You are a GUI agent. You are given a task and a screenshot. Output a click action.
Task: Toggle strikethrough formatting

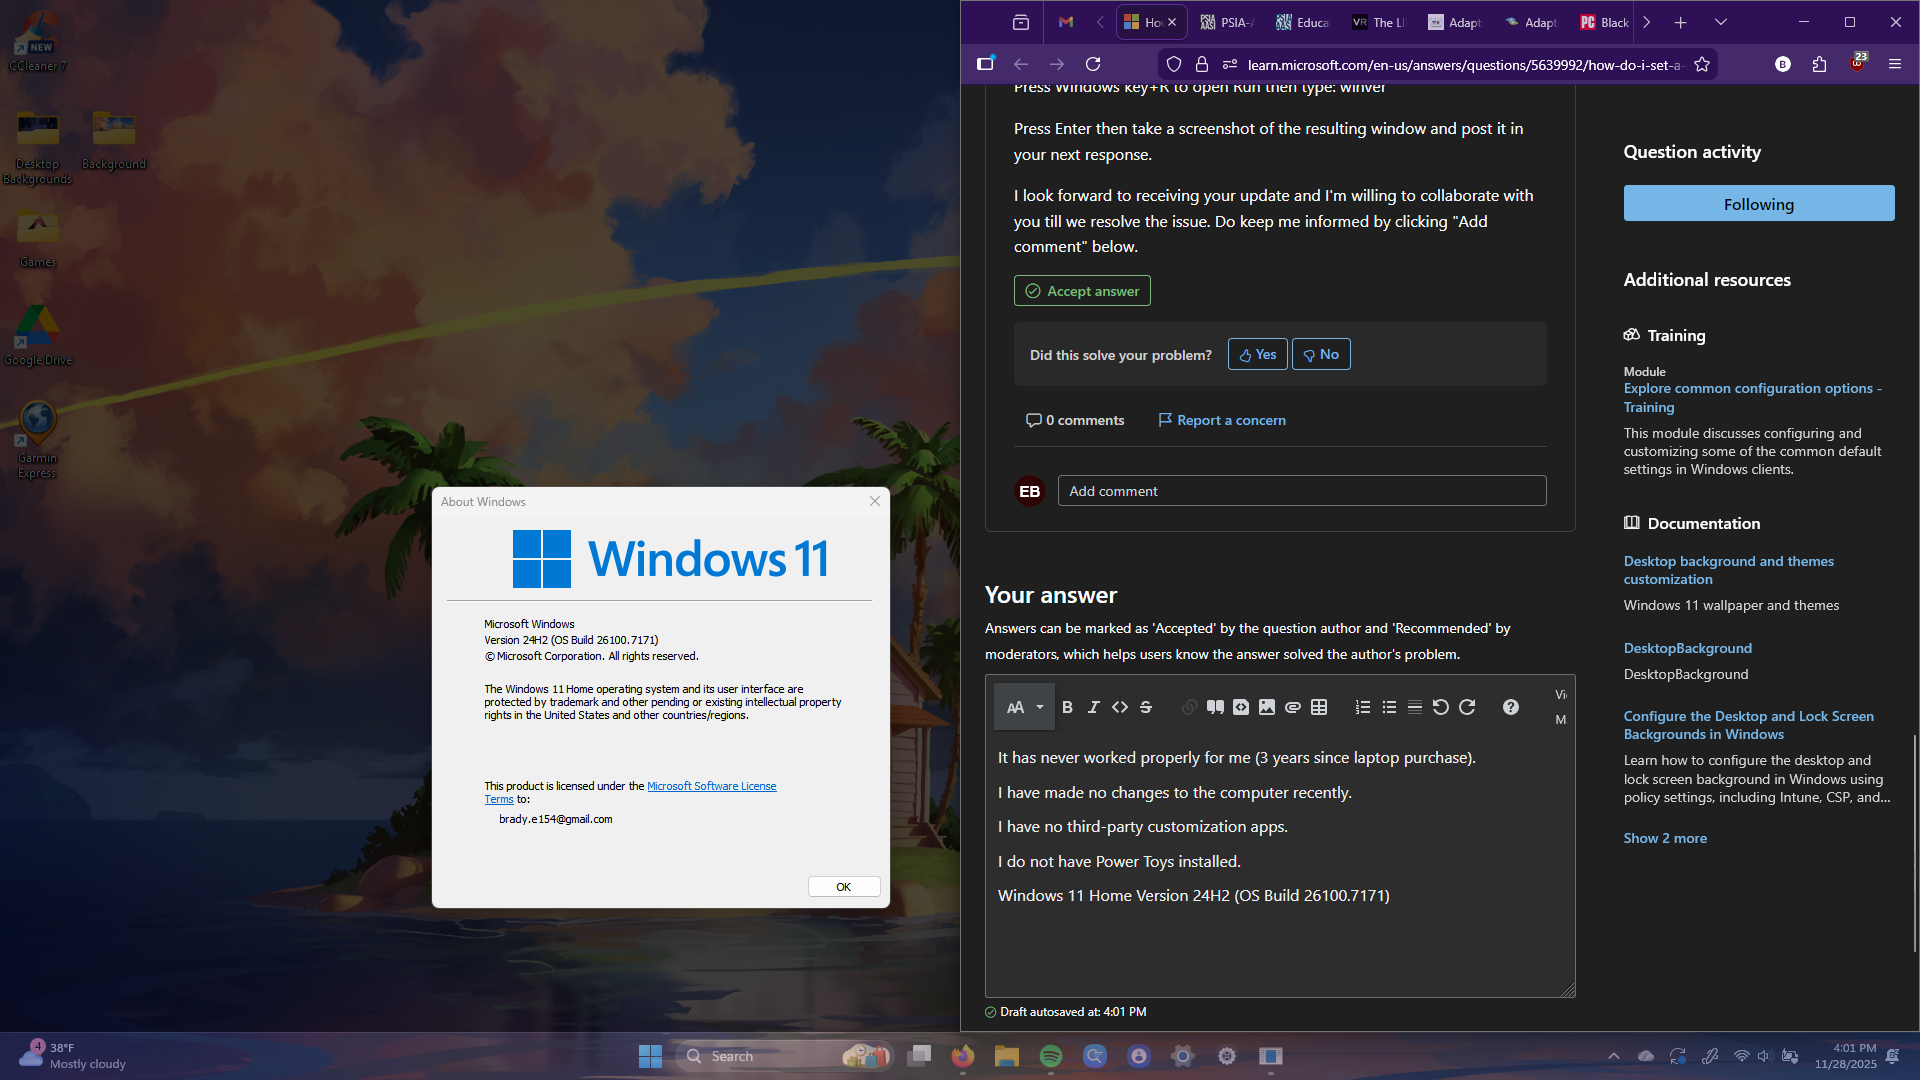coord(1146,707)
